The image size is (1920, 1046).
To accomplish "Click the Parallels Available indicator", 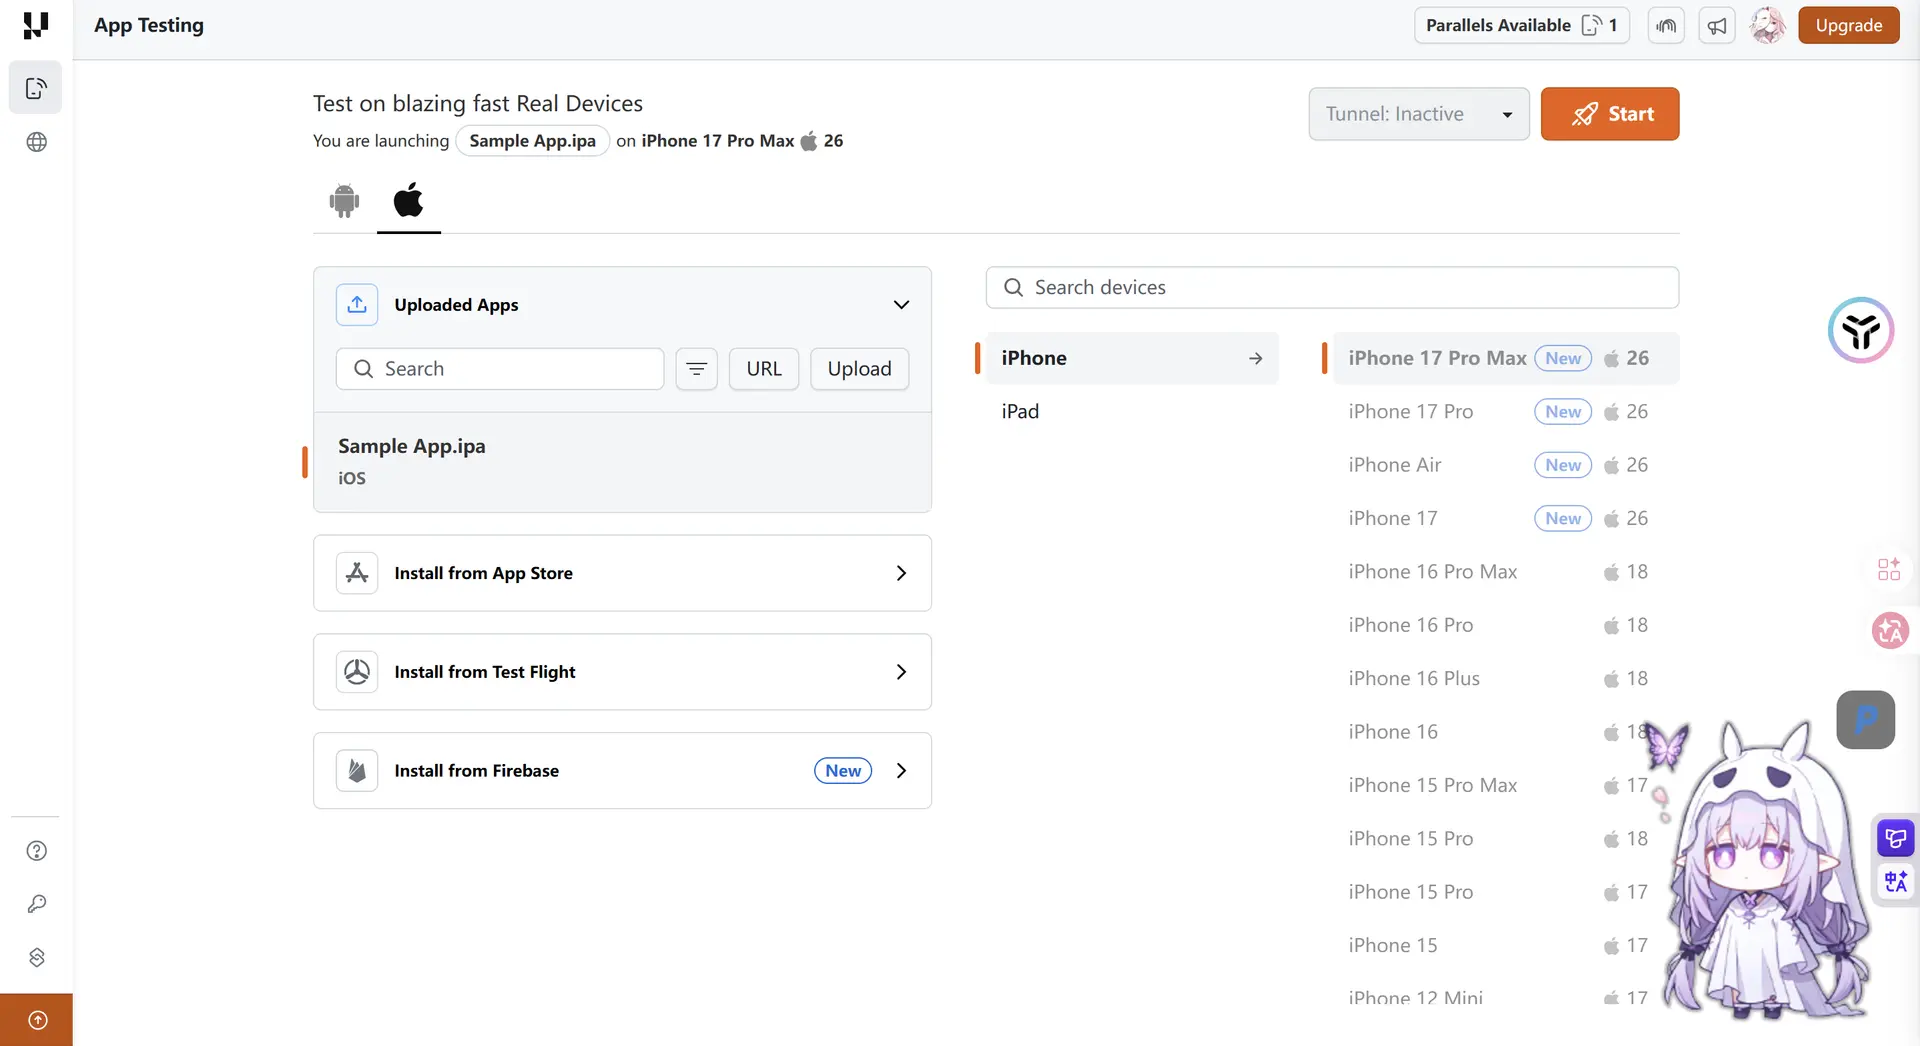I will [x=1522, y=26].
